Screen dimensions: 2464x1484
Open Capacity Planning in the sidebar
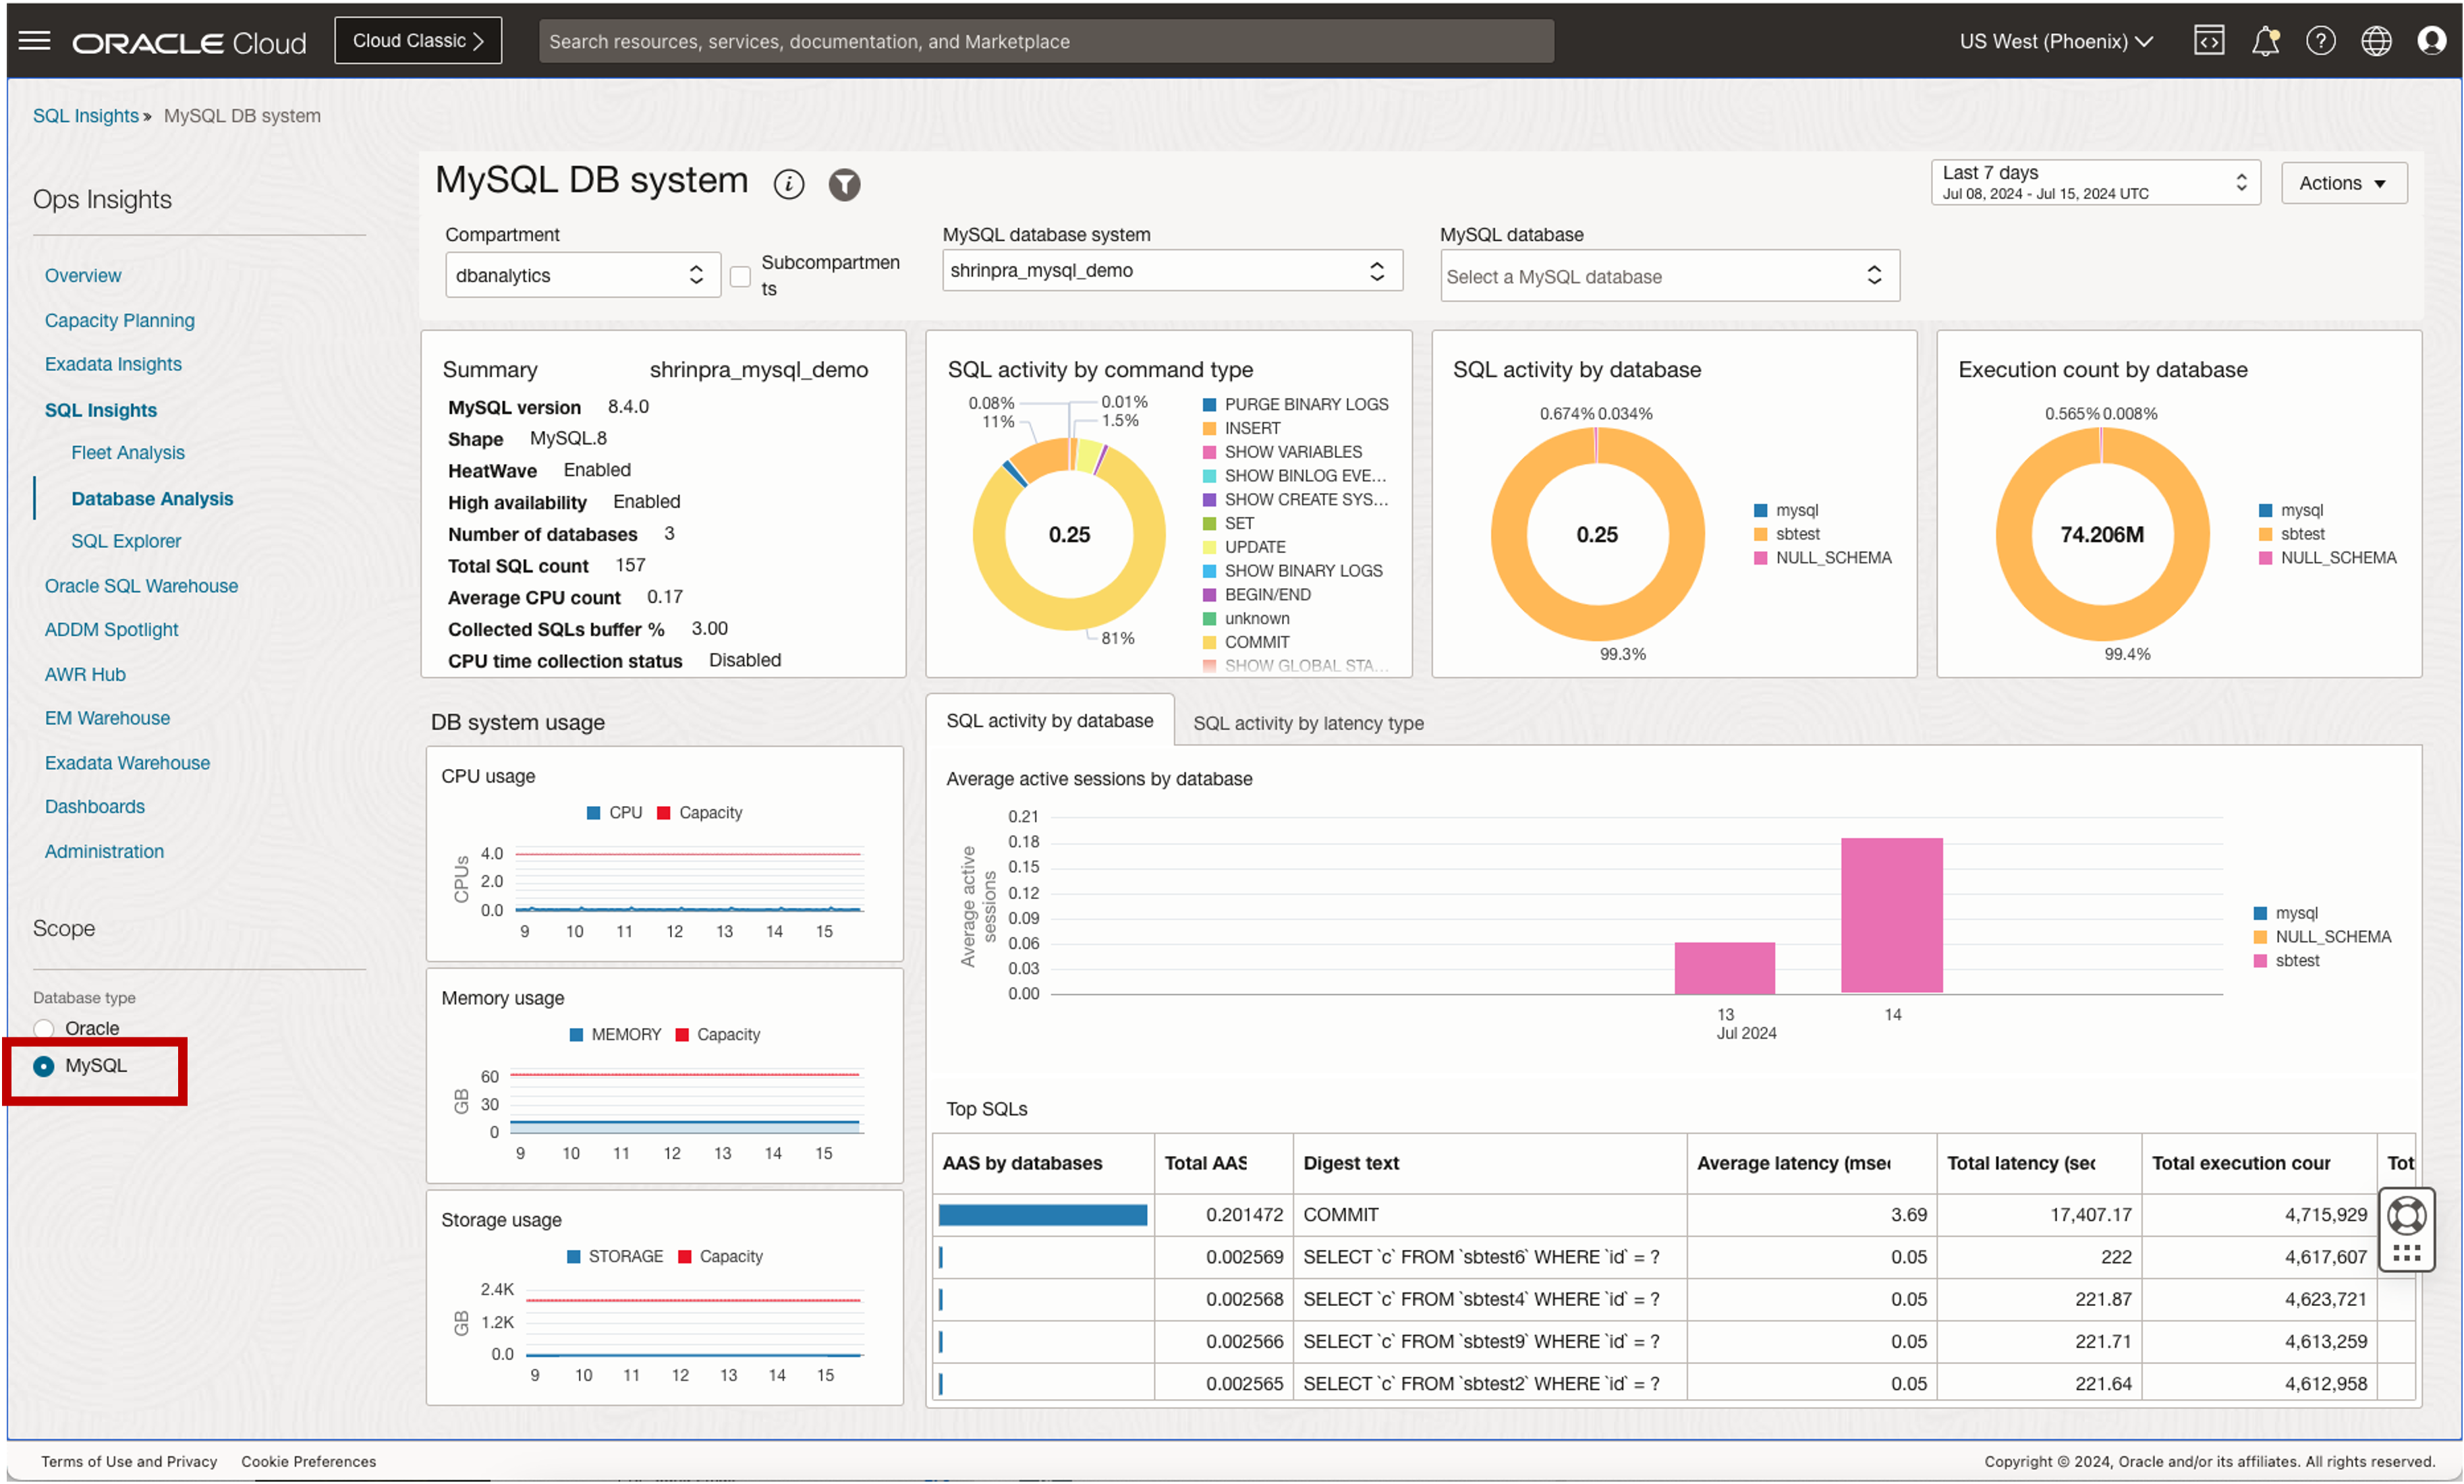tap(119, 320)
